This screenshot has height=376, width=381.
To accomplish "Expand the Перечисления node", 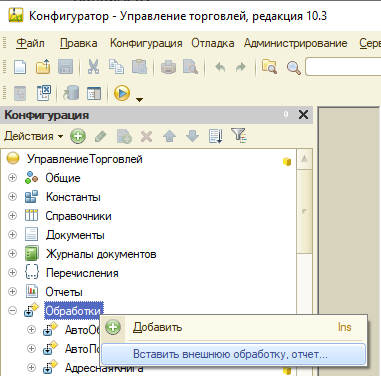I will point(12,273).
